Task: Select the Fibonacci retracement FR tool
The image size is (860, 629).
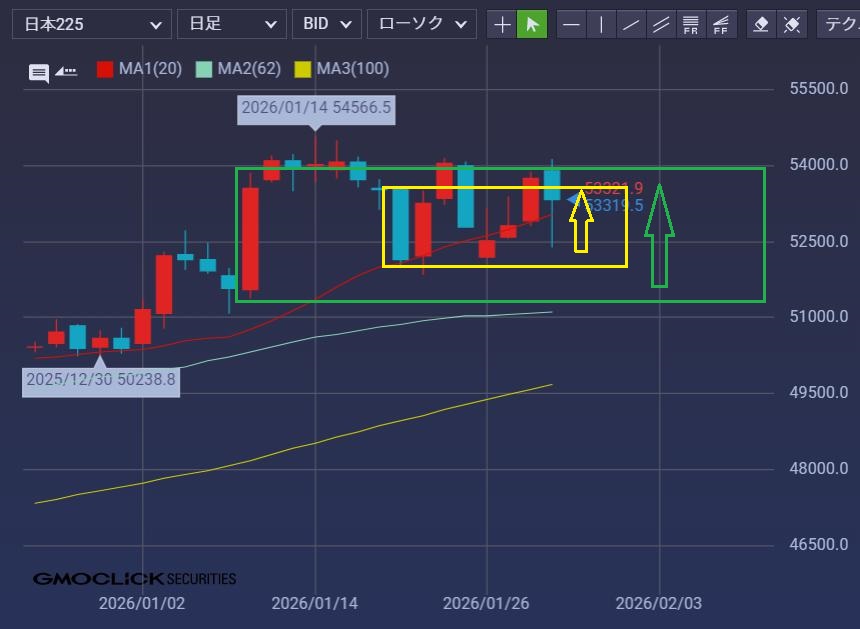Action: click(x=690, y=24)
